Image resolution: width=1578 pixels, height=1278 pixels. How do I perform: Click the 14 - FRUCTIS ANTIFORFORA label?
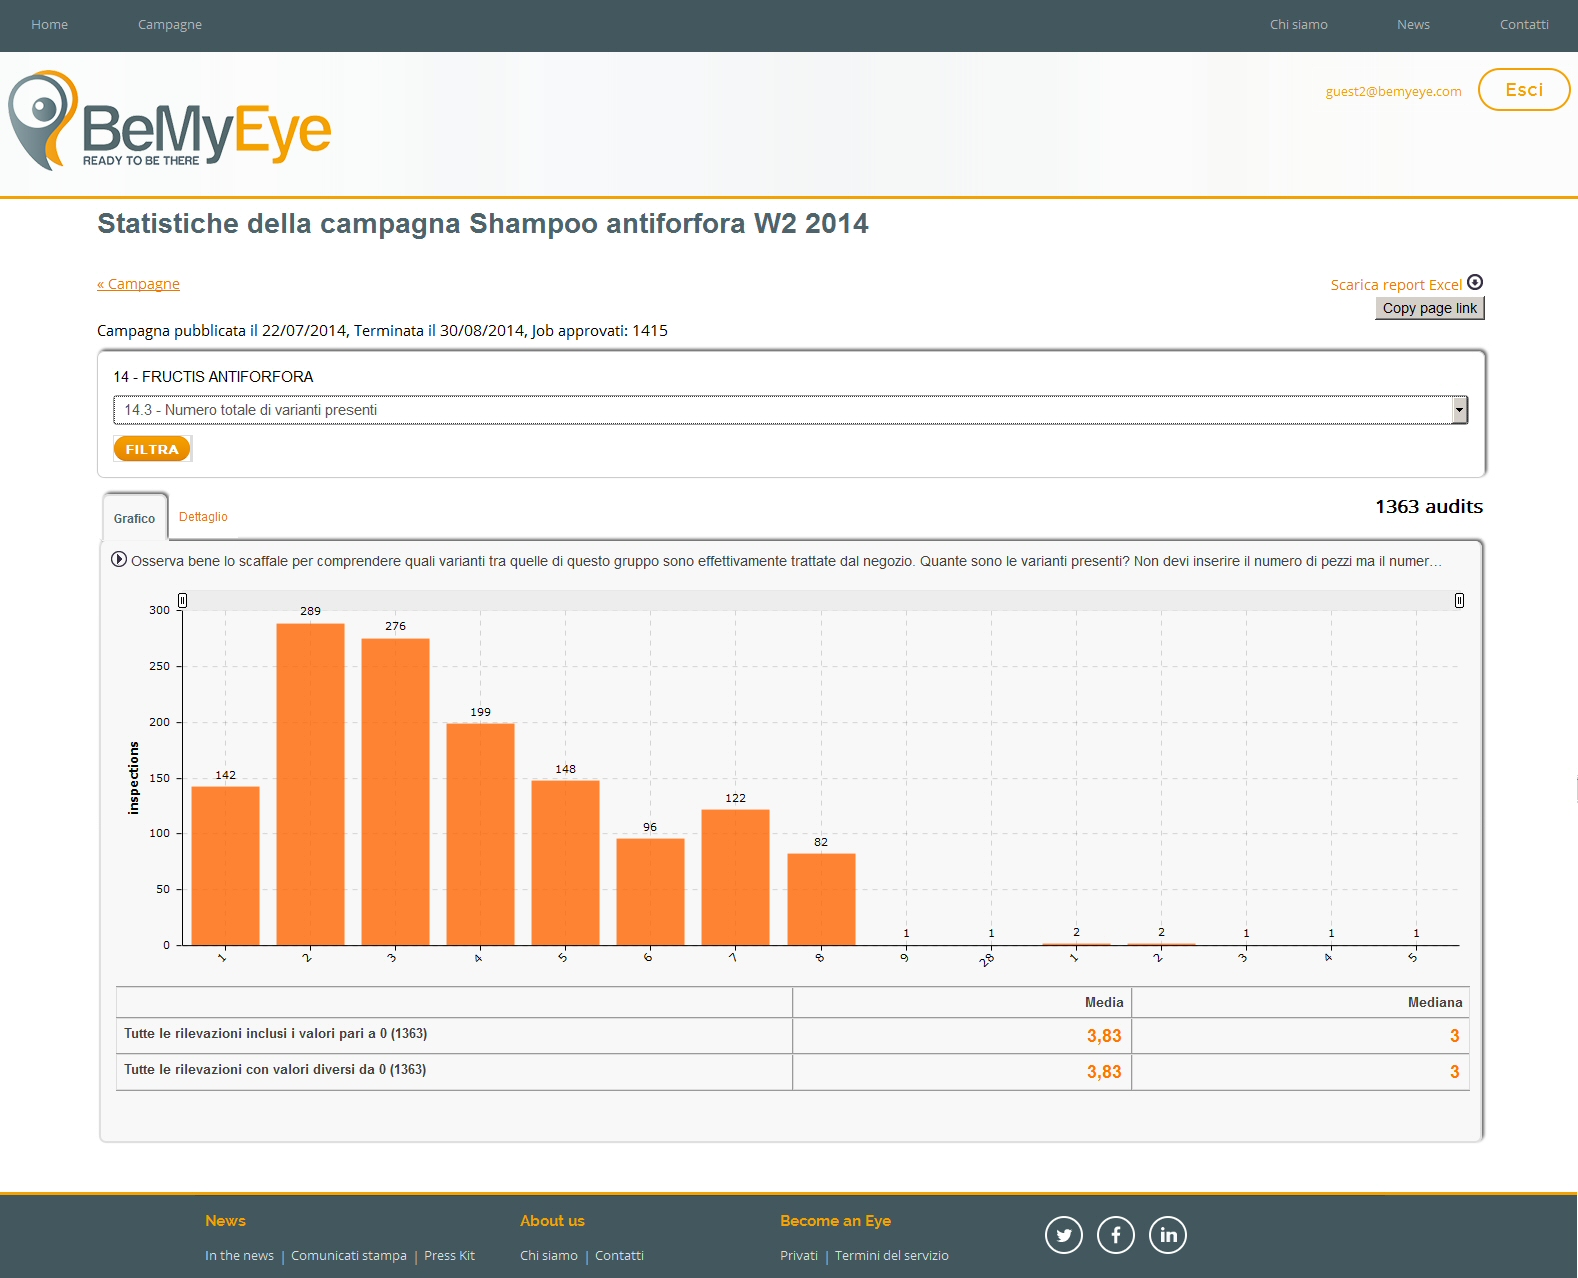(213, 377)
